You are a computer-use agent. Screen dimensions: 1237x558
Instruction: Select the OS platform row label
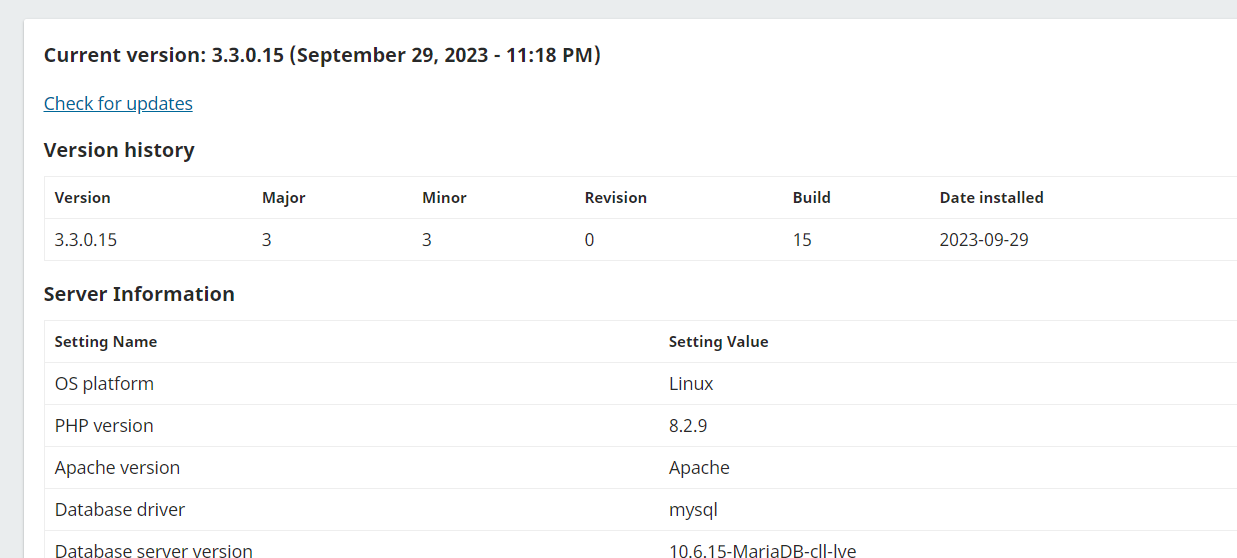coord(104,384)
